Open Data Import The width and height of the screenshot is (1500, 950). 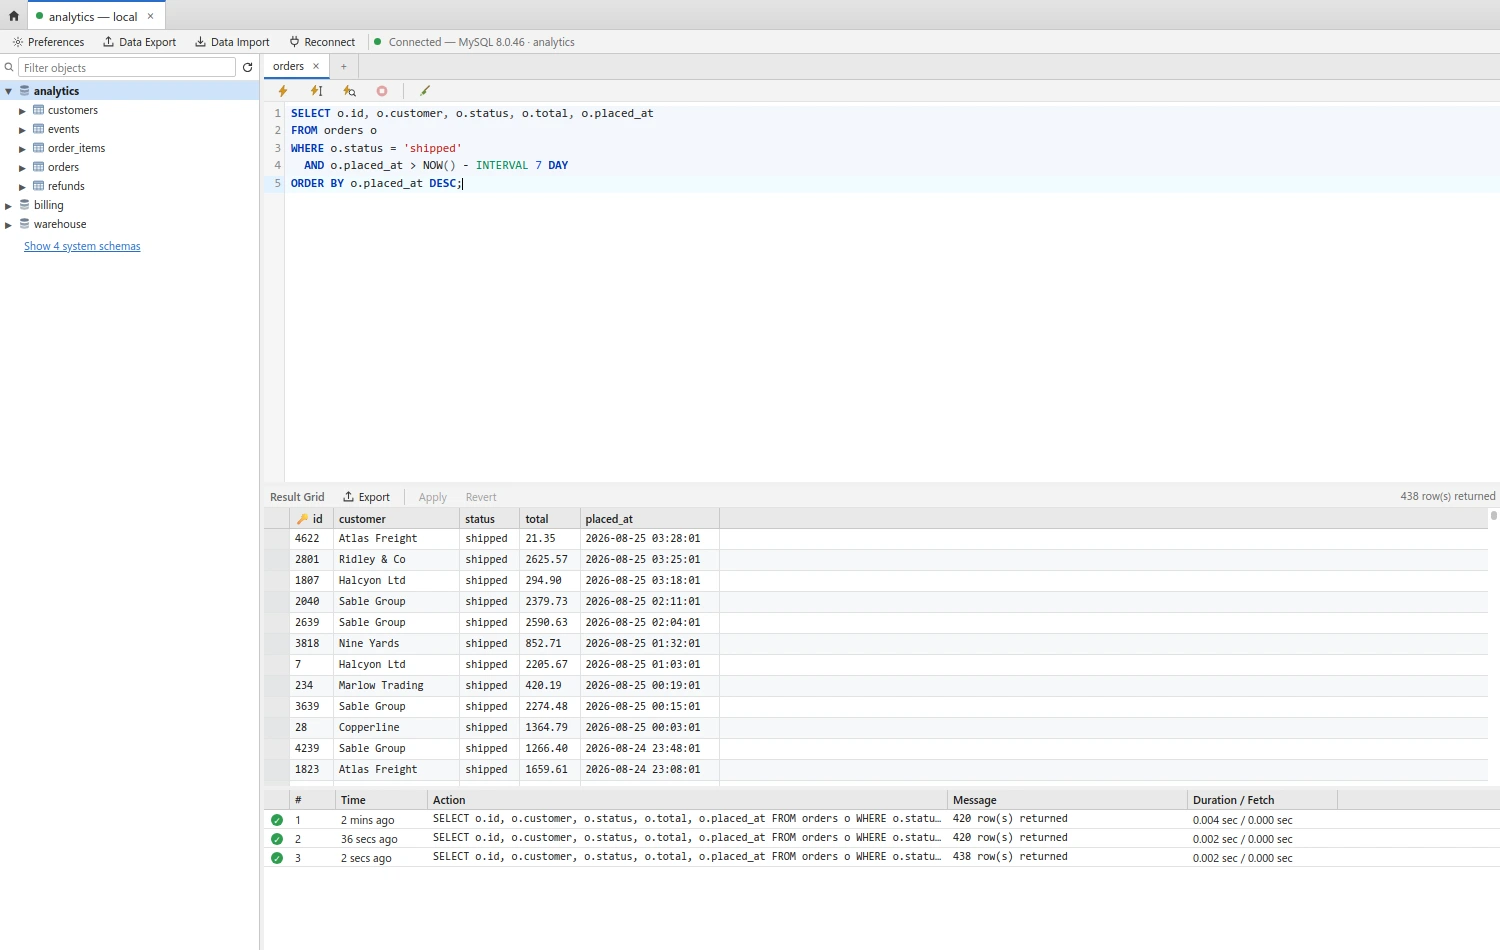[232, 42]
